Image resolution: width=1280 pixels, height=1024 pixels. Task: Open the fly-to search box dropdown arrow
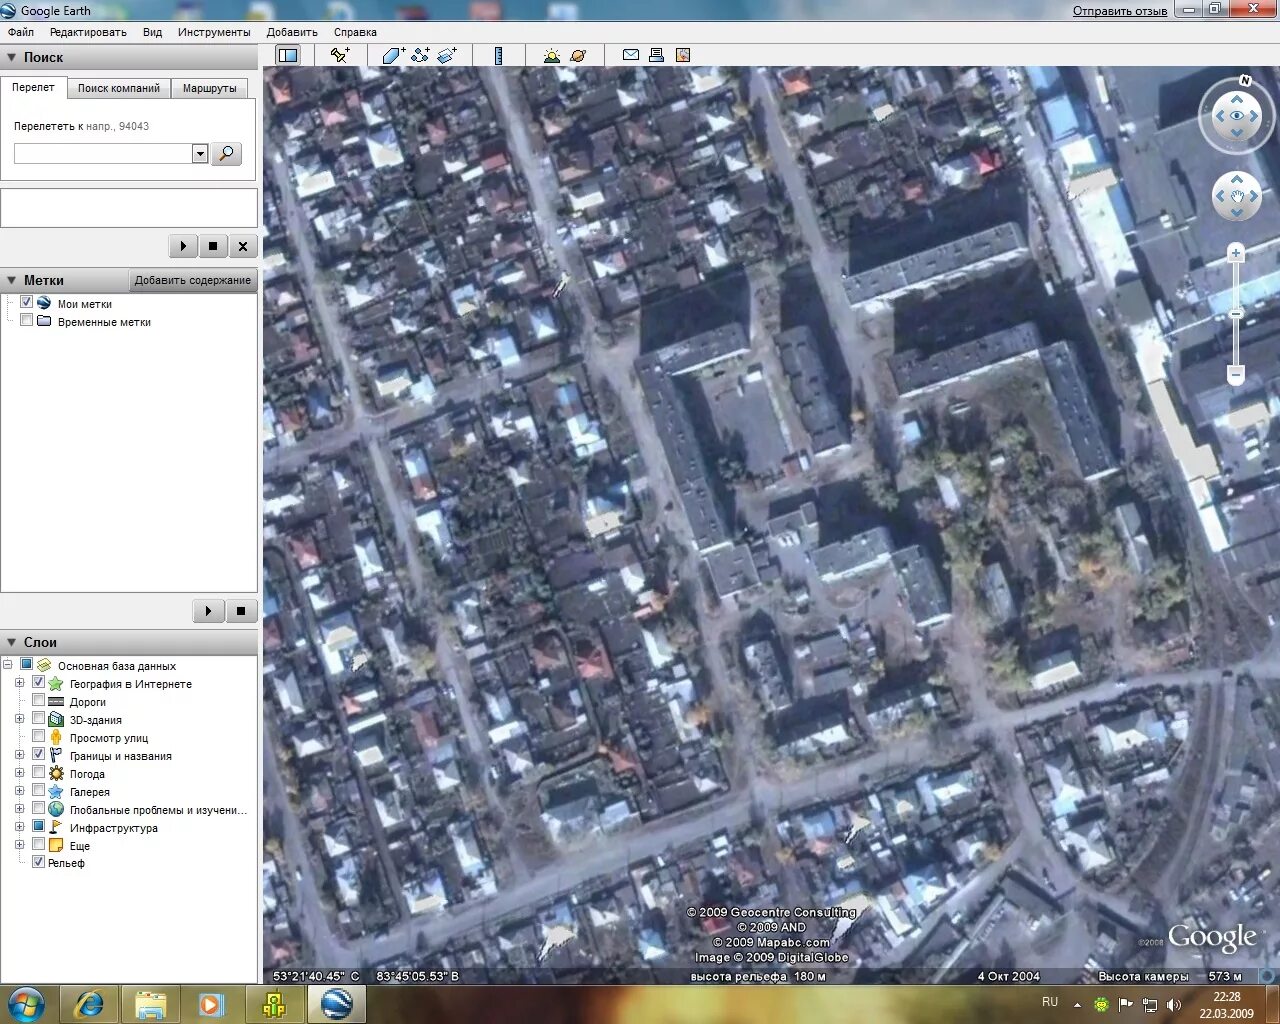(x=200, y=153)
